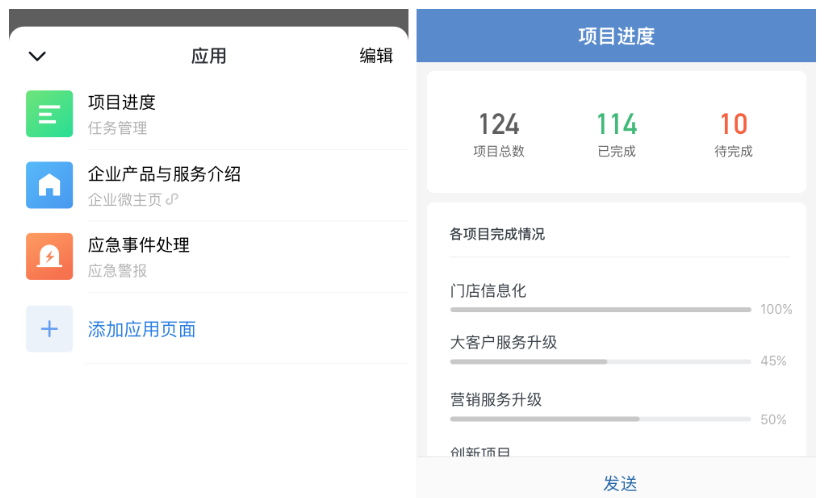Click the 门店信息化 100% progress bar
The image size is (824, 498).
[x=600, y=310]
